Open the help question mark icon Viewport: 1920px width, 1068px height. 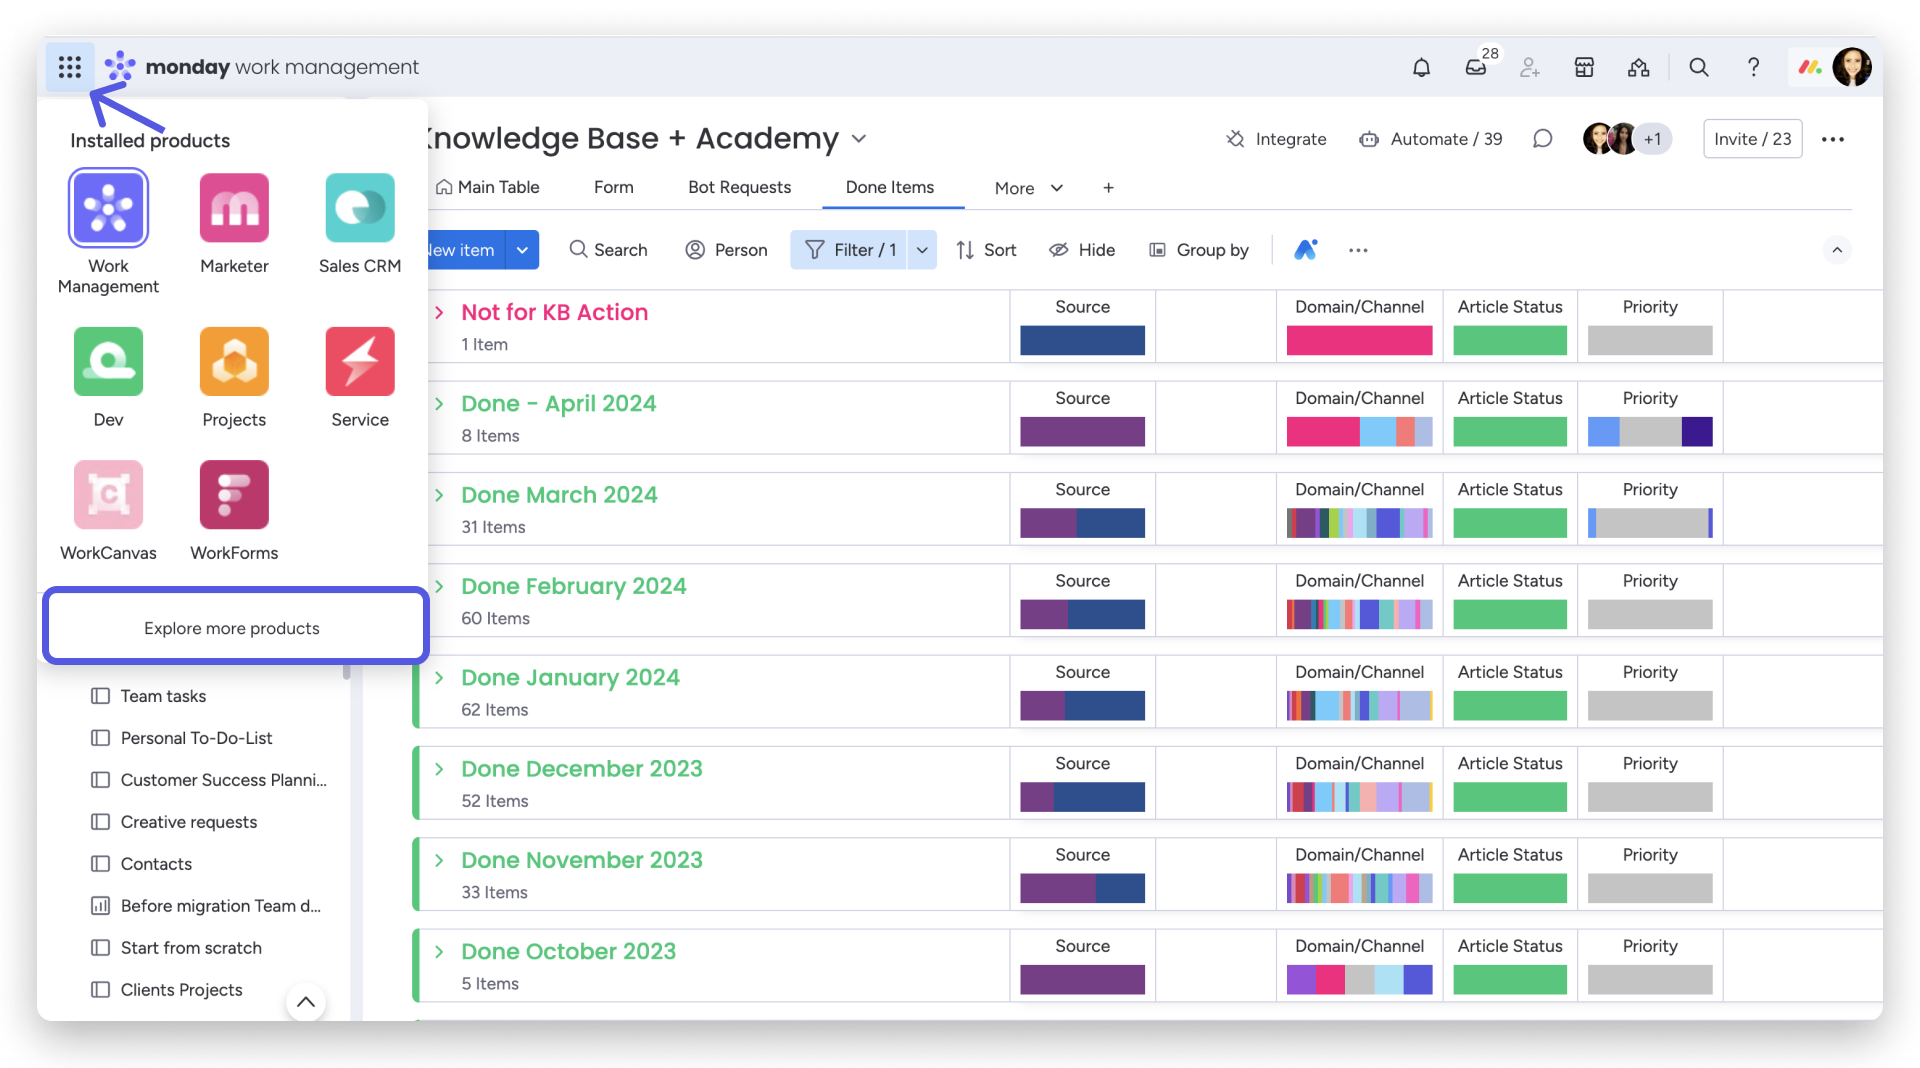(x=1753, y=67)
